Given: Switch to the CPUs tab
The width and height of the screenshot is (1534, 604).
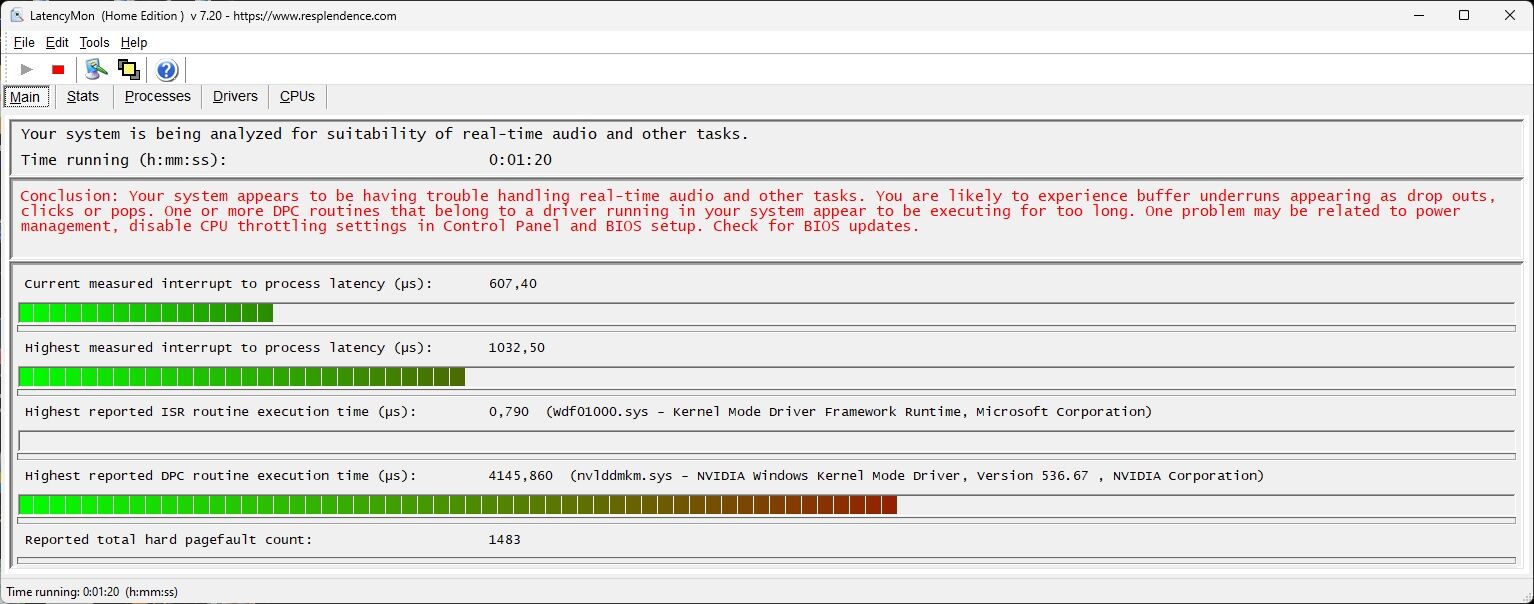Looking at the screenshot, I should 297,96.
